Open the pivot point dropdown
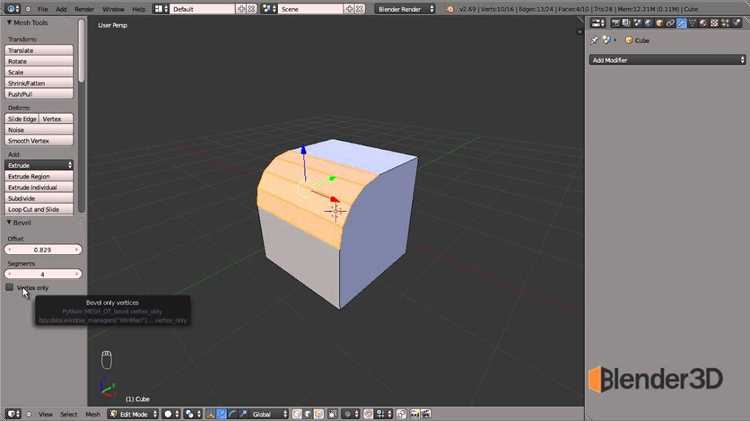The height and width of the screenshot is (421, 750). [193, 414]
